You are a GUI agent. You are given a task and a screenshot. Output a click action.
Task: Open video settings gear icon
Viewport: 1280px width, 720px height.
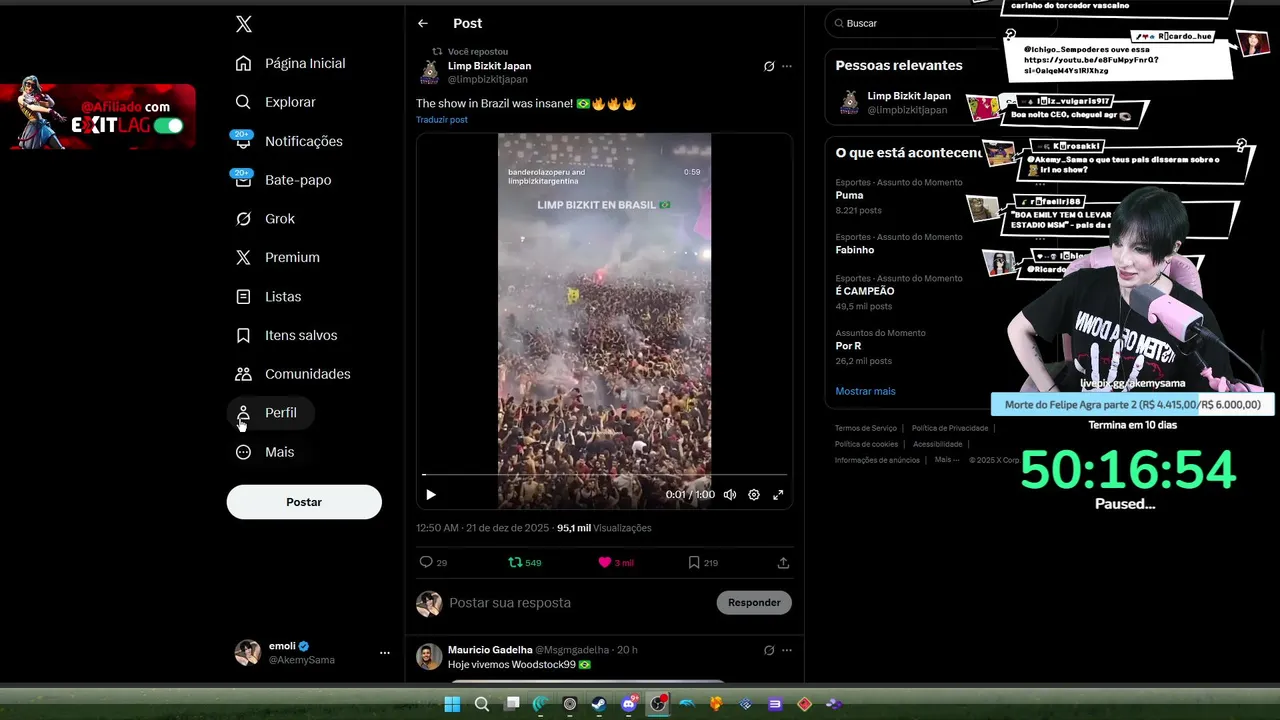pos(754,495)
